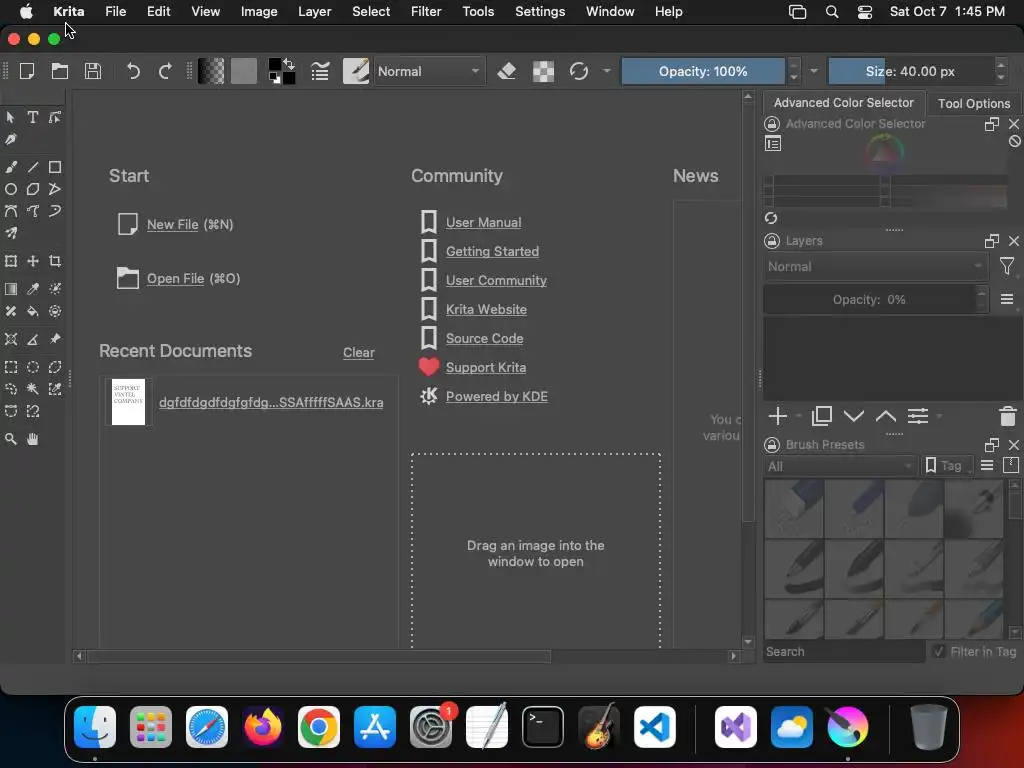Viewport: 1024px width, 768px height.
Task: Open Layers blending mode Normal dropdown
Action: pos(874,266)
